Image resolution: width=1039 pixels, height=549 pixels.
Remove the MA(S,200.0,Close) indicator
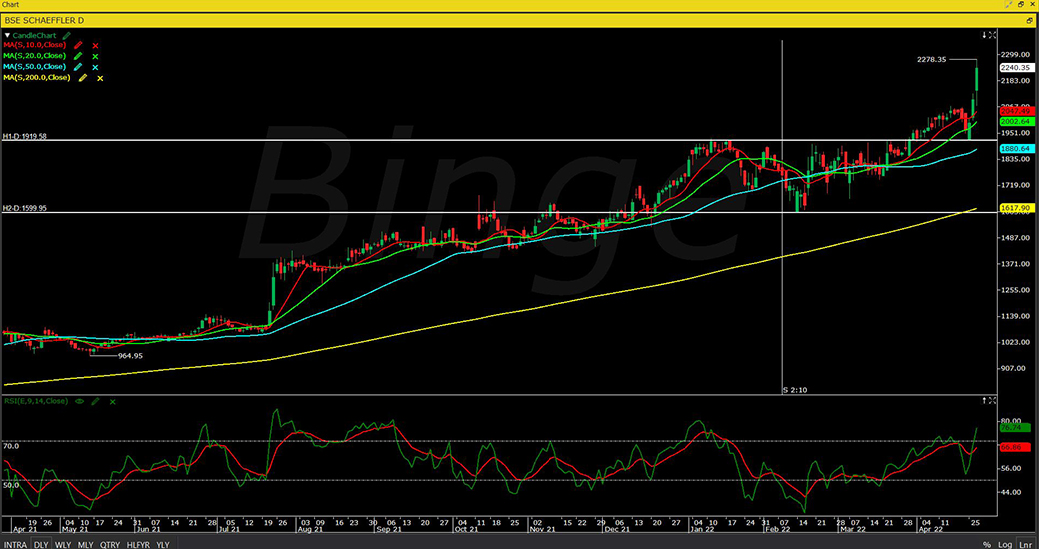point(100,78)
